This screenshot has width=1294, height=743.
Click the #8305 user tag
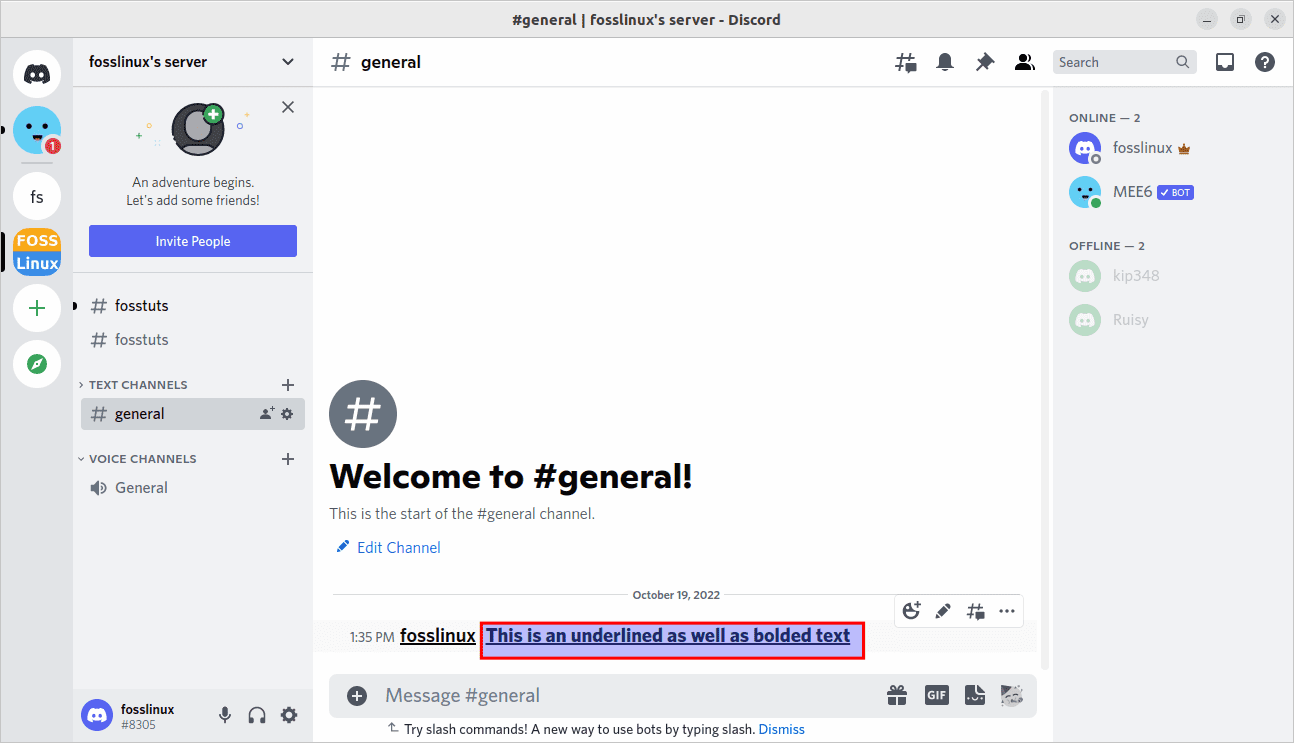(138, 725)
